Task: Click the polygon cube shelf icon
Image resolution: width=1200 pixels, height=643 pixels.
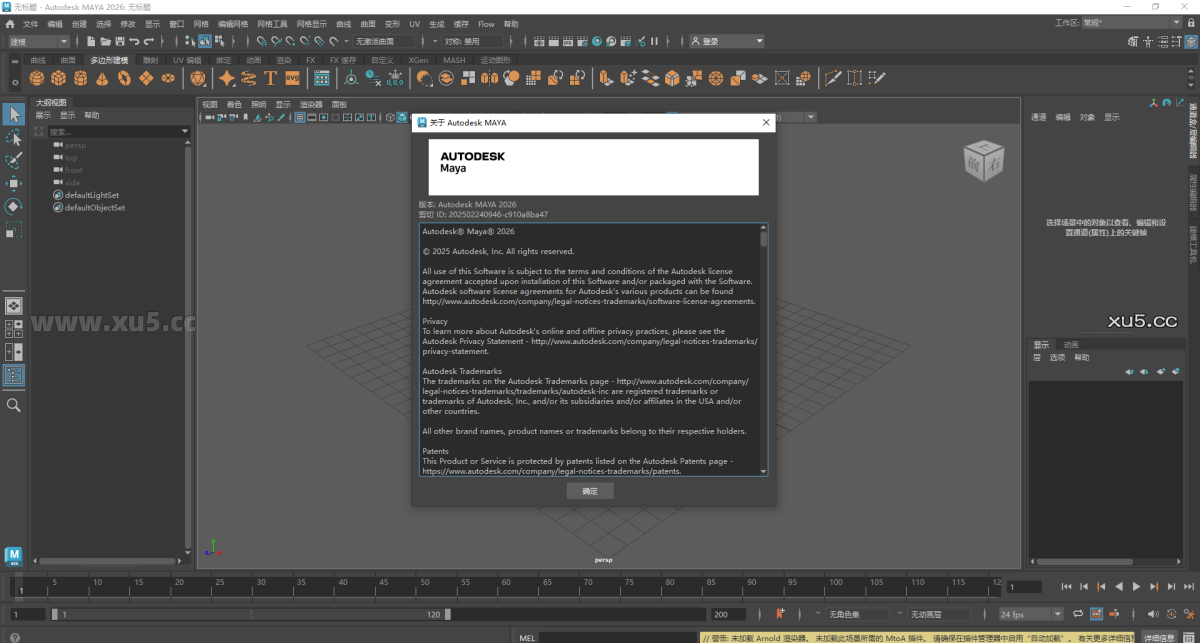Action: point(59,78)
